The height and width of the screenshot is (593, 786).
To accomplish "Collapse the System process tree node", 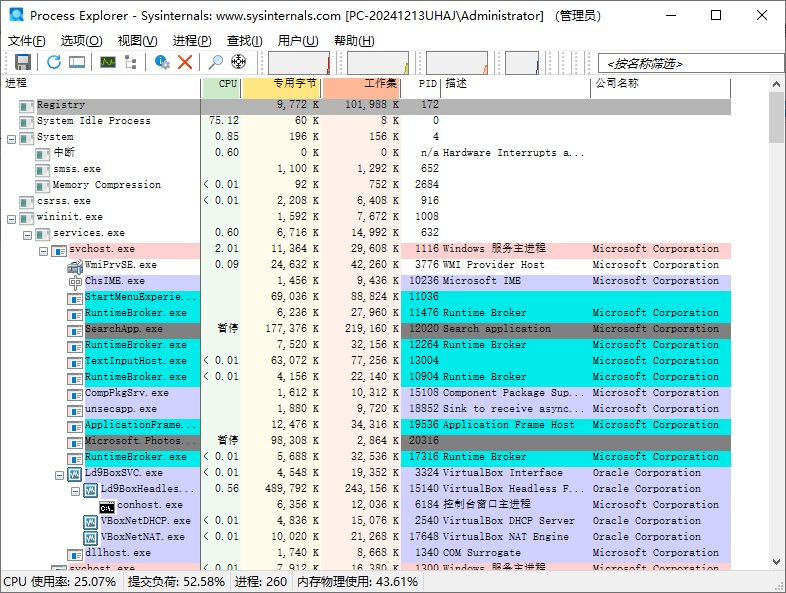I will 12,139.
